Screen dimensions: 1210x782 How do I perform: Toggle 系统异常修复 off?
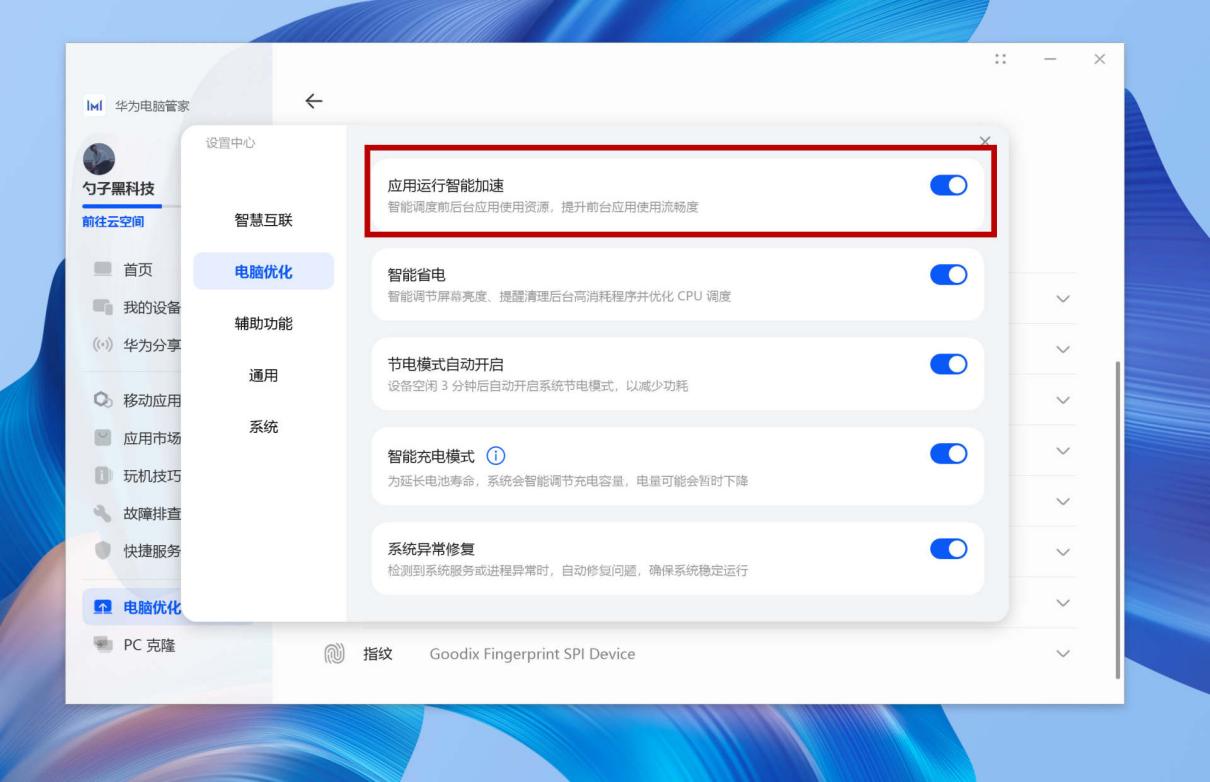pos(951,549)
